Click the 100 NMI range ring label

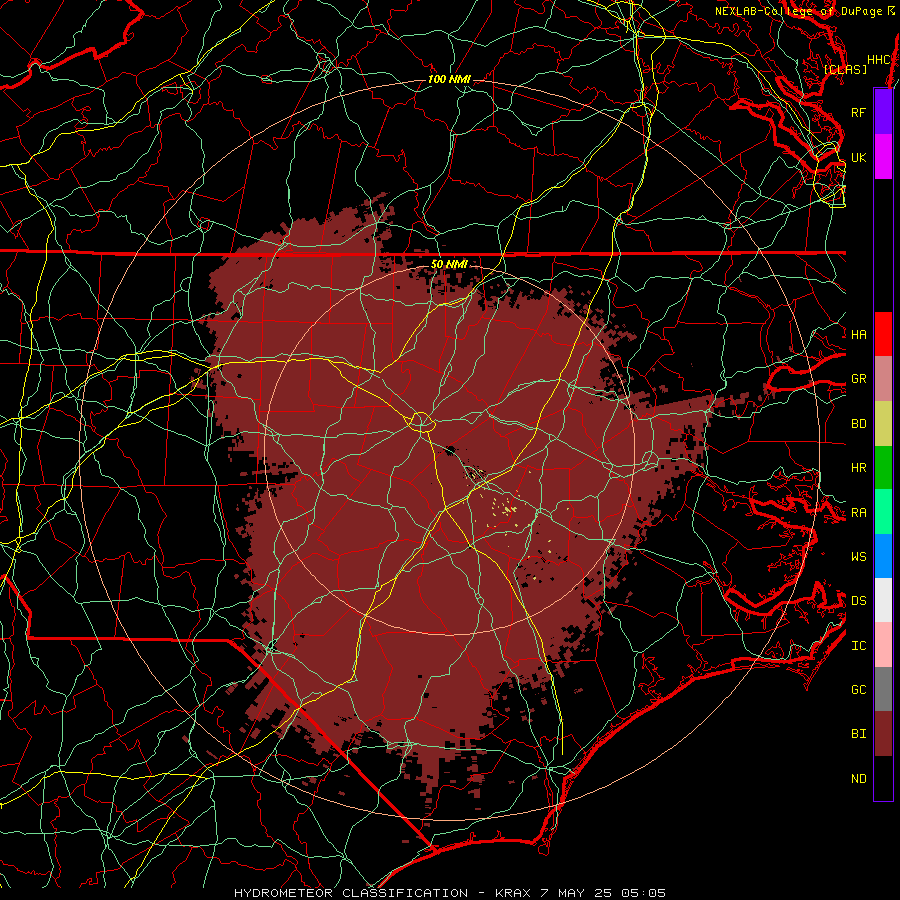click(x=449, y=79)
